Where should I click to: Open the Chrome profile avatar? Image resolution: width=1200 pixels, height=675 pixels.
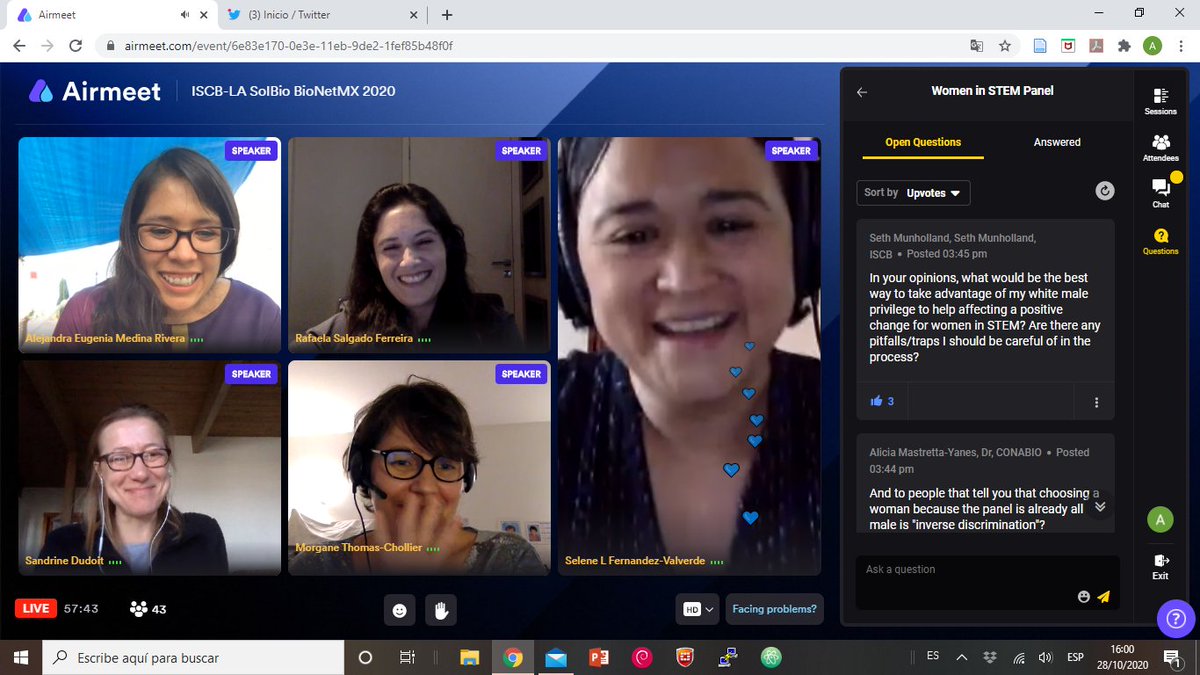1152,46
